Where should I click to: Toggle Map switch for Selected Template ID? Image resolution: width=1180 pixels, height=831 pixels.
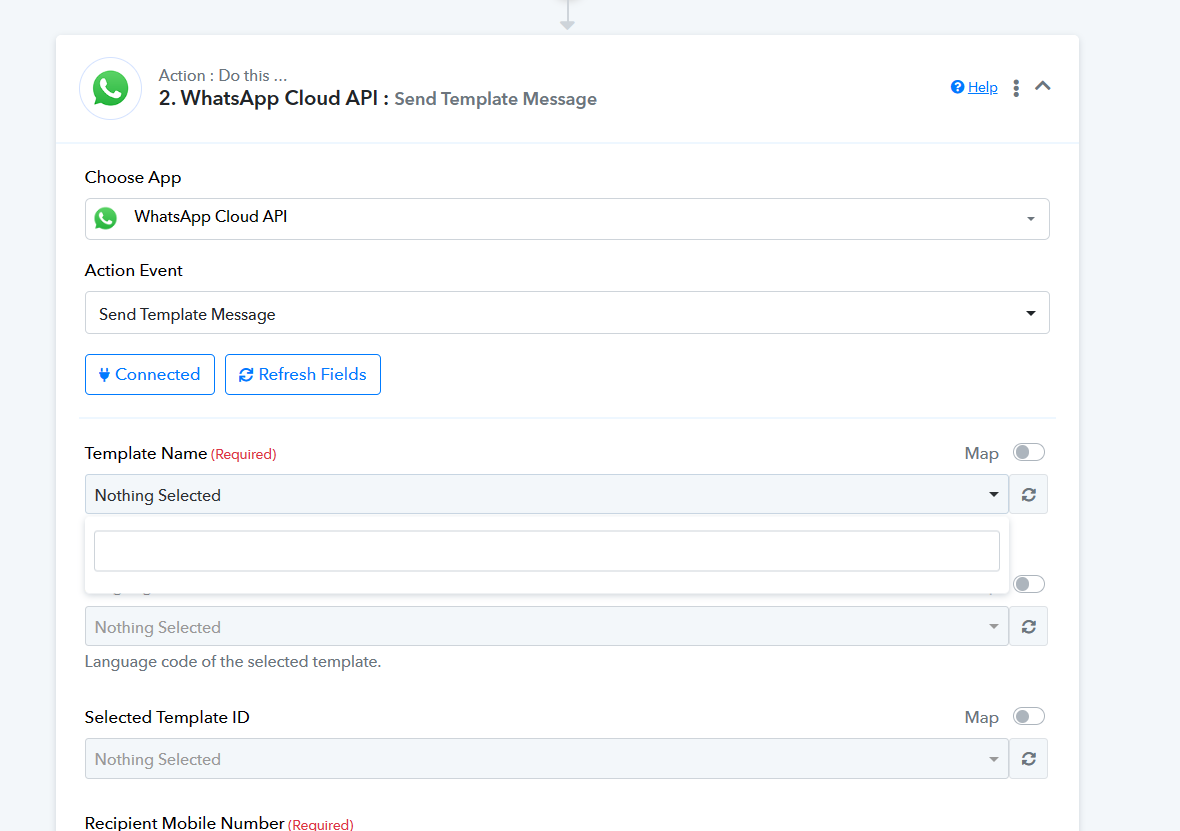coord(1028,716)
